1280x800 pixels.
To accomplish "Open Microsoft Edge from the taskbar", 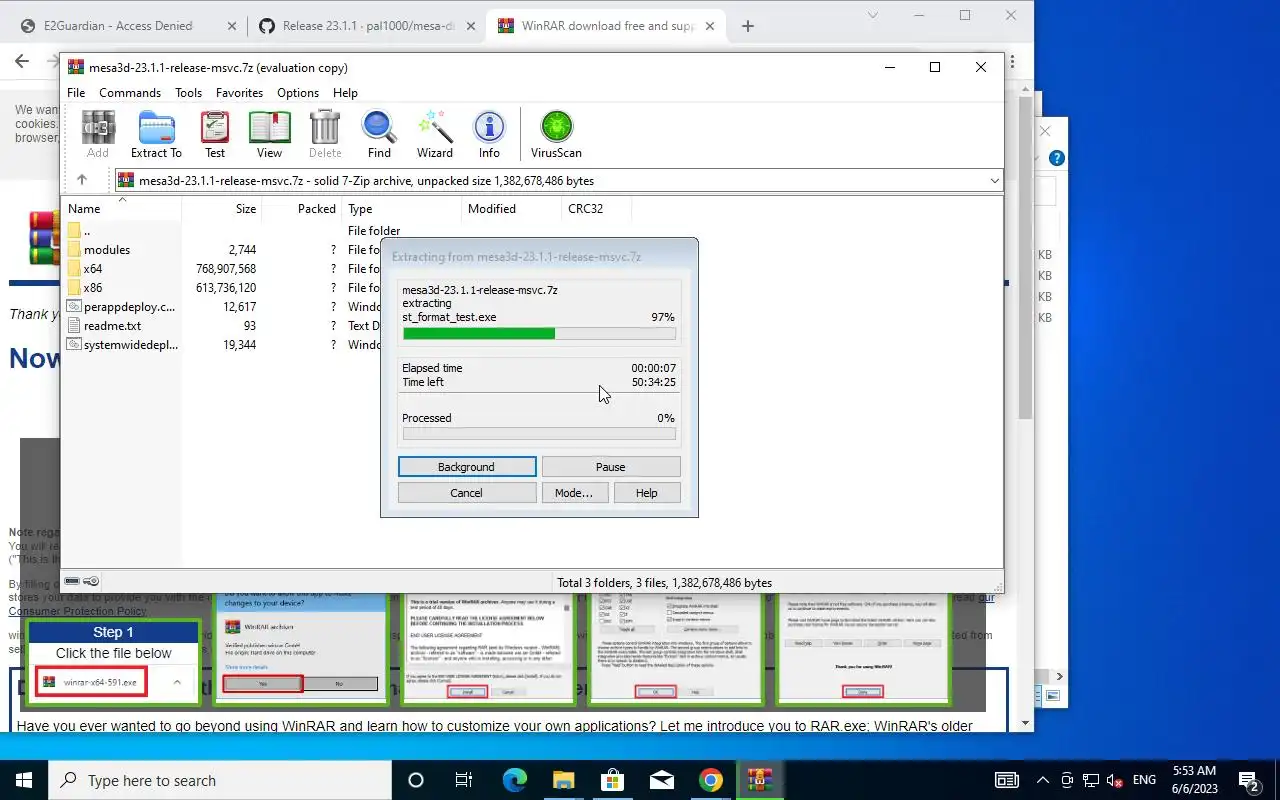I will click(514, 780).
